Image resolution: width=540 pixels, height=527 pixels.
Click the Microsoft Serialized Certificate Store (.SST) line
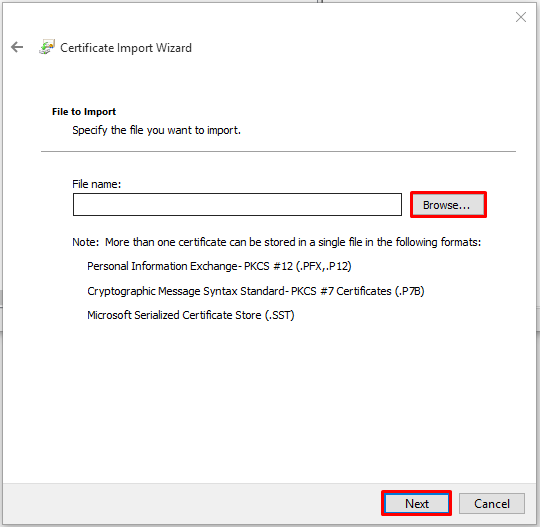[x=190, y=315]
